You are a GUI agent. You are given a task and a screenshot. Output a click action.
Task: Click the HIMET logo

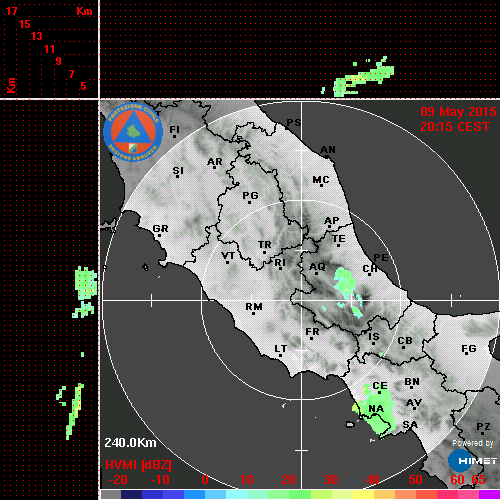(x=473, y=461)
